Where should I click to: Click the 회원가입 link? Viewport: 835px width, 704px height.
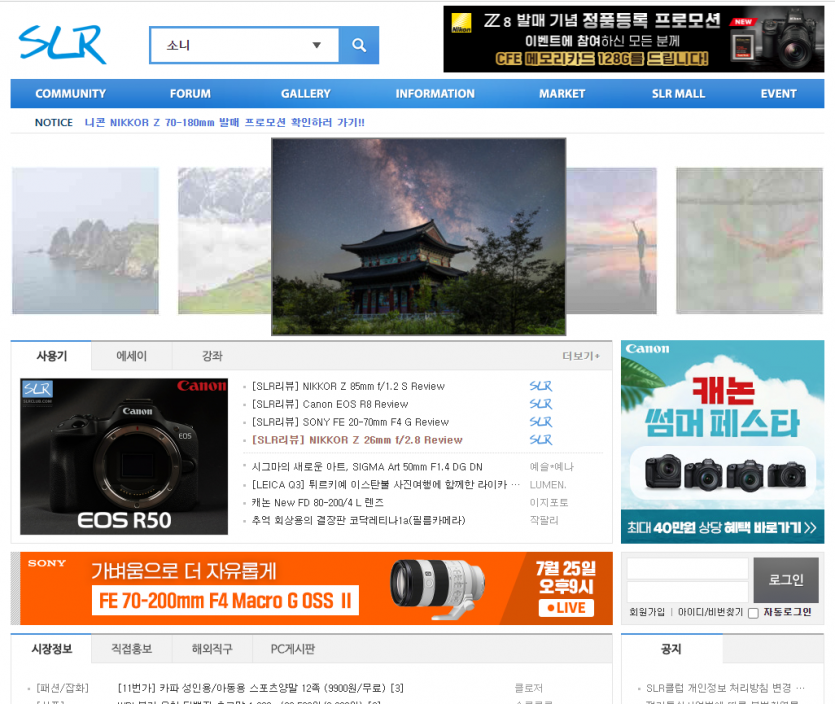coord(647,612)
